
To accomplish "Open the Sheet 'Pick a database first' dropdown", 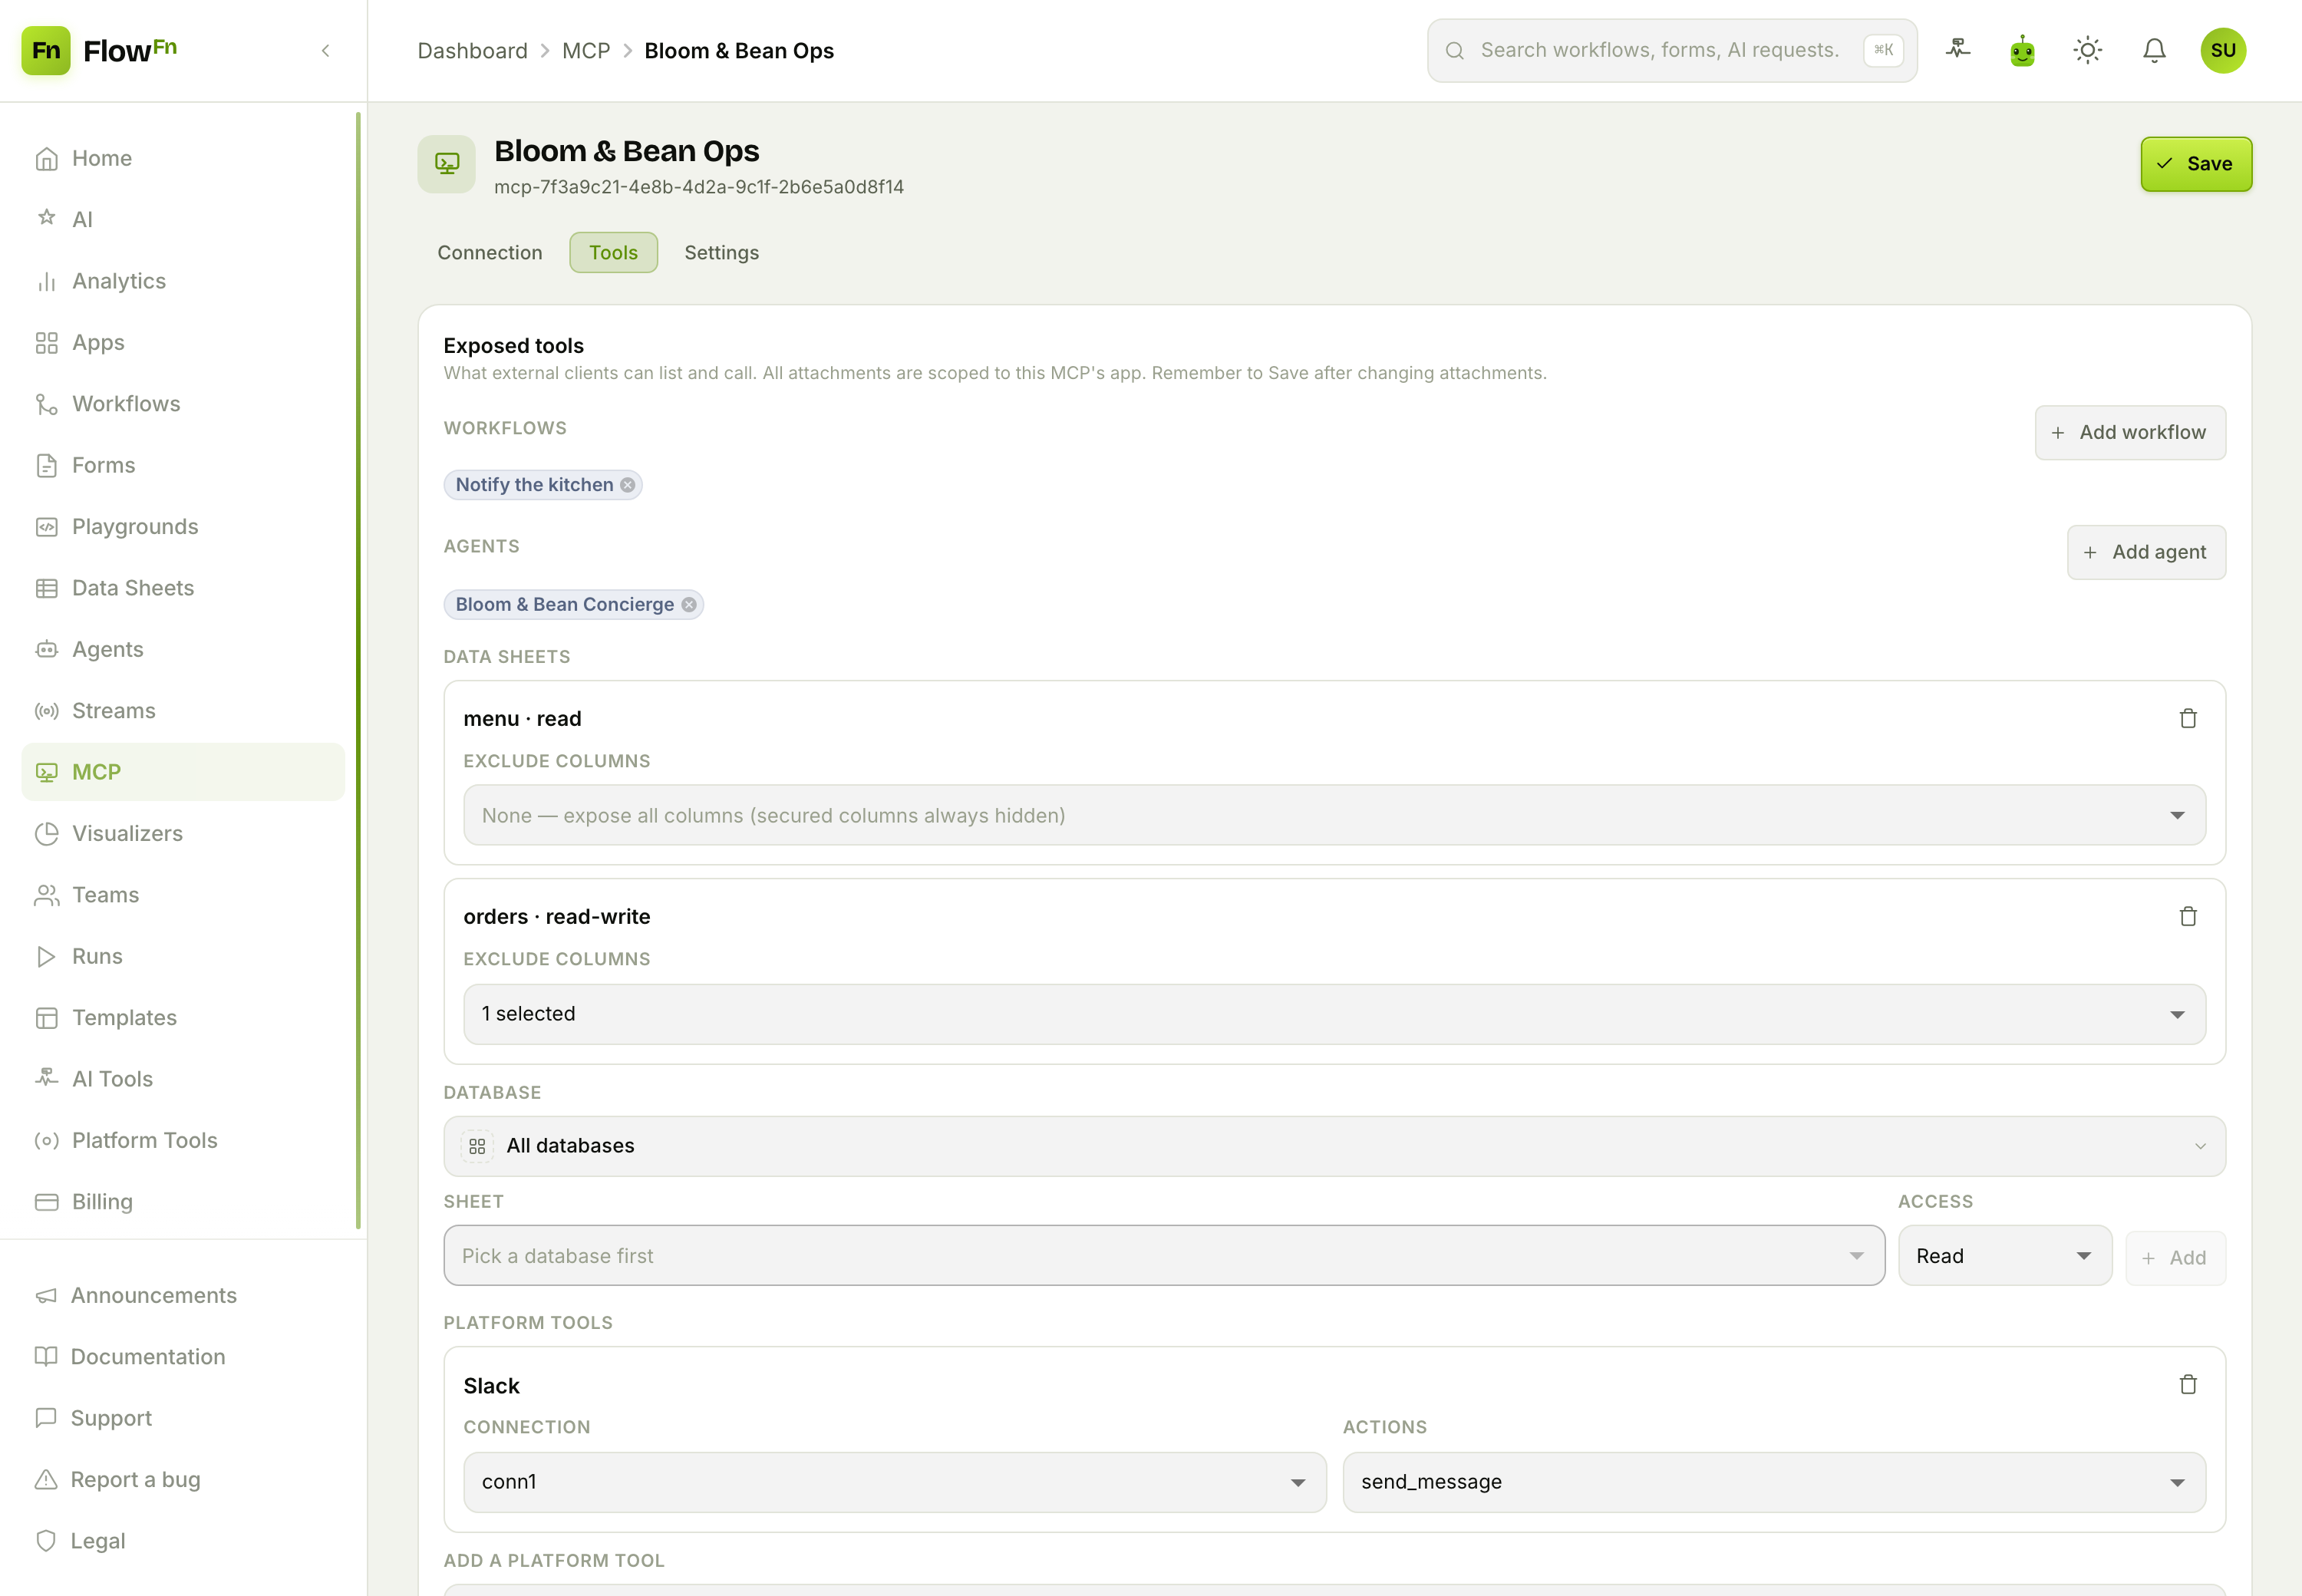I will click(1164, 1256).
